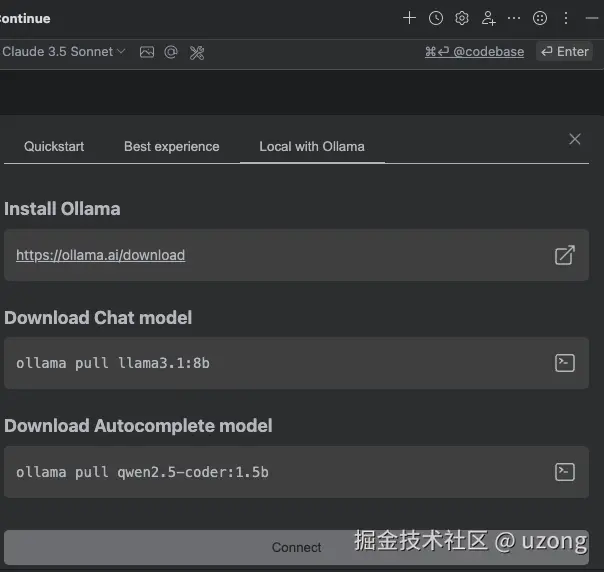The height and width of the screenshot is (572, 604).
Task: Start a new session with the plus icon
Action: pyautogui.click(x=409, y=18)
